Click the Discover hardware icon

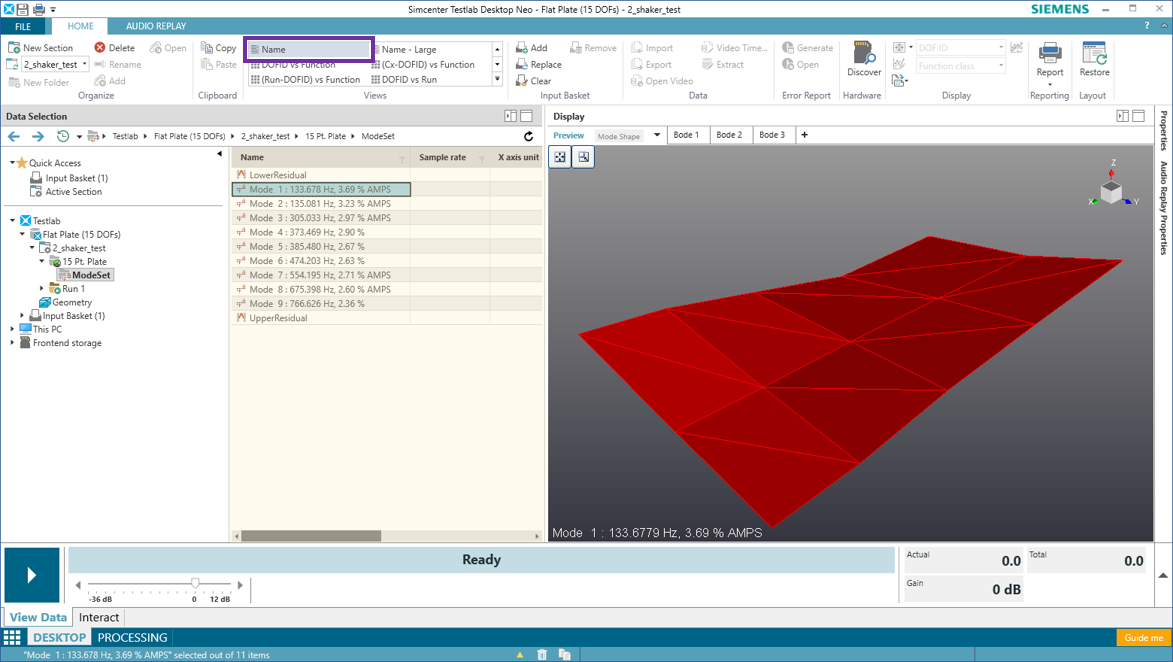pos(863,54)
